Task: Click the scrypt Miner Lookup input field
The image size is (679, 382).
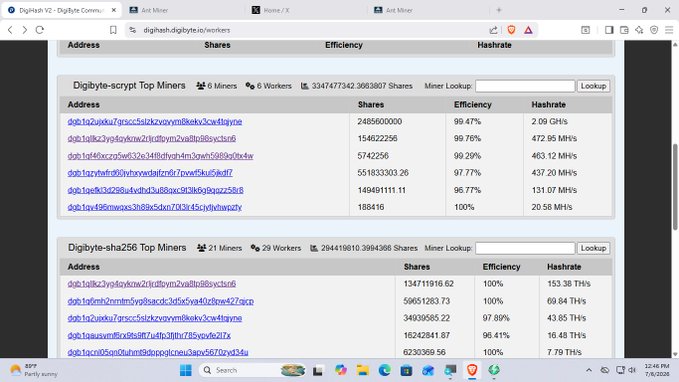Action: [525, 86]
